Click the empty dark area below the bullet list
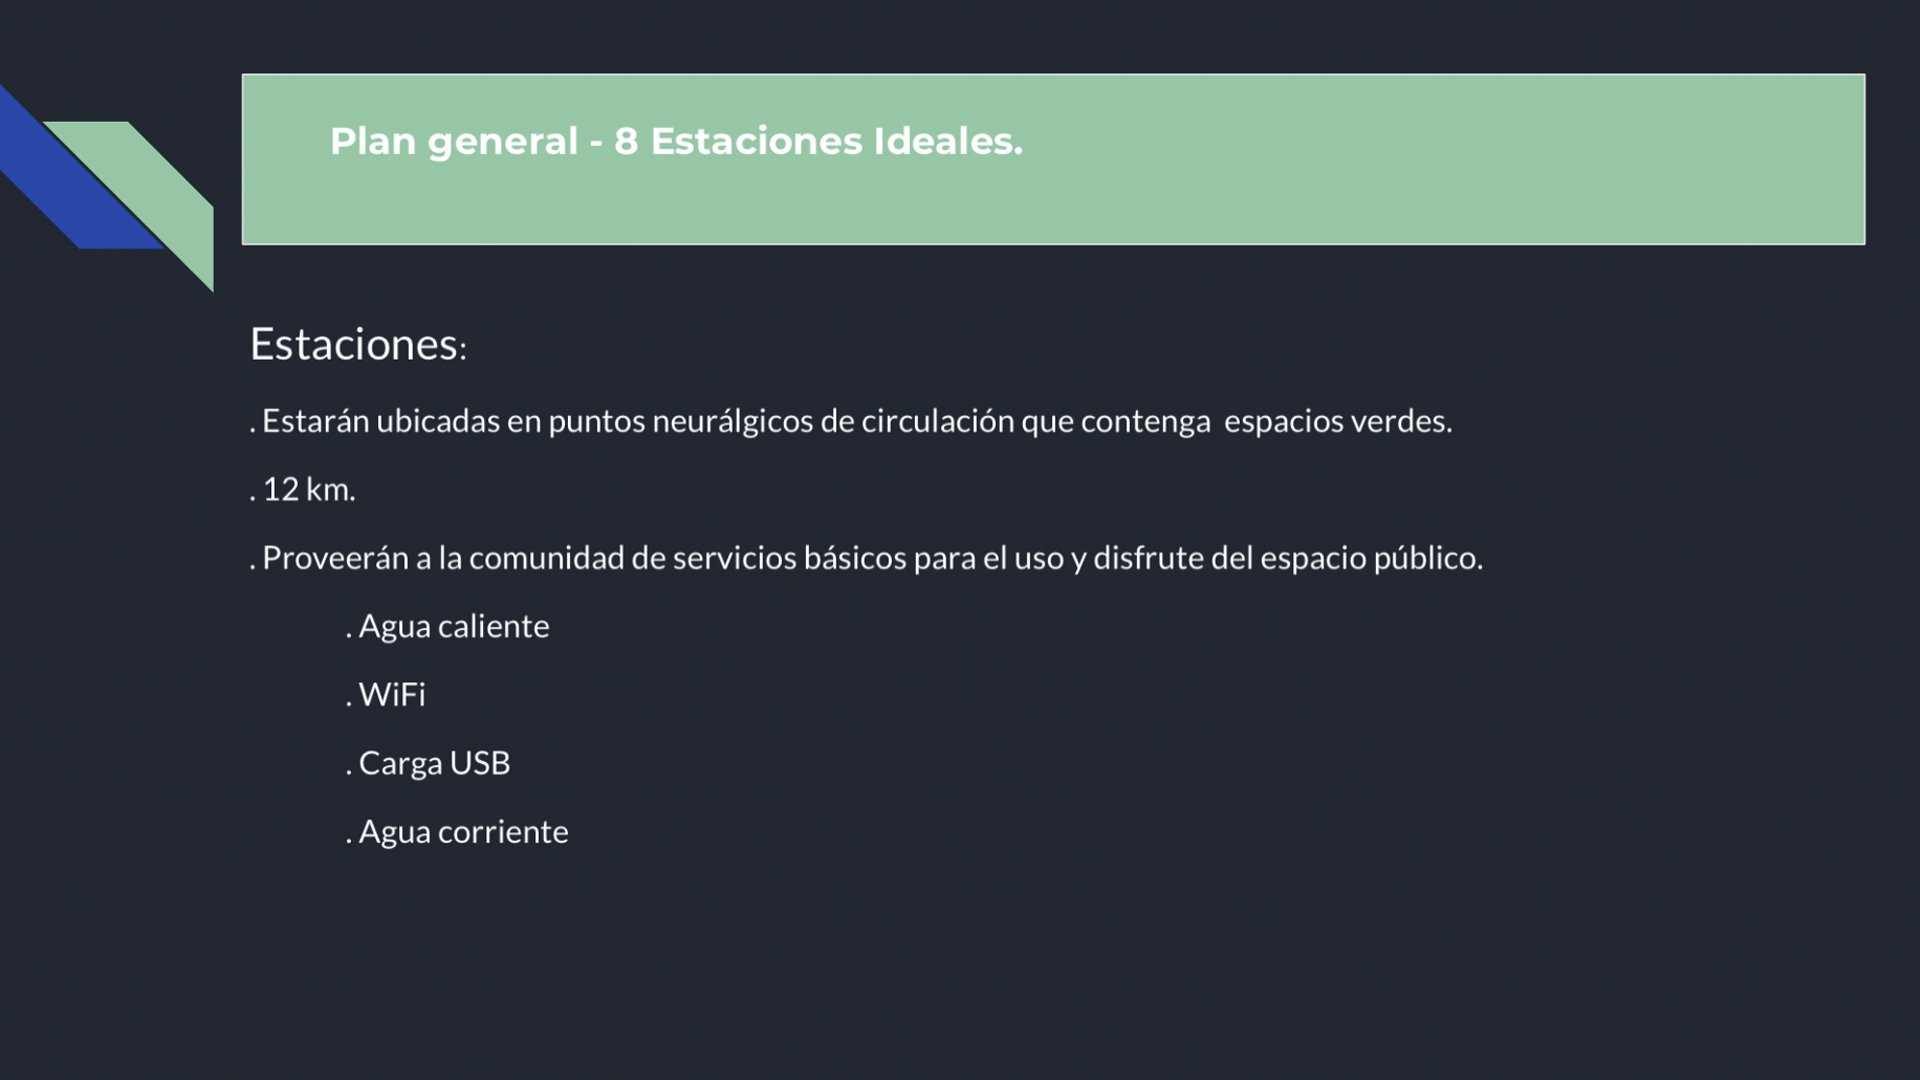Screen dimensions: 1920x1080 point(1000,960)
